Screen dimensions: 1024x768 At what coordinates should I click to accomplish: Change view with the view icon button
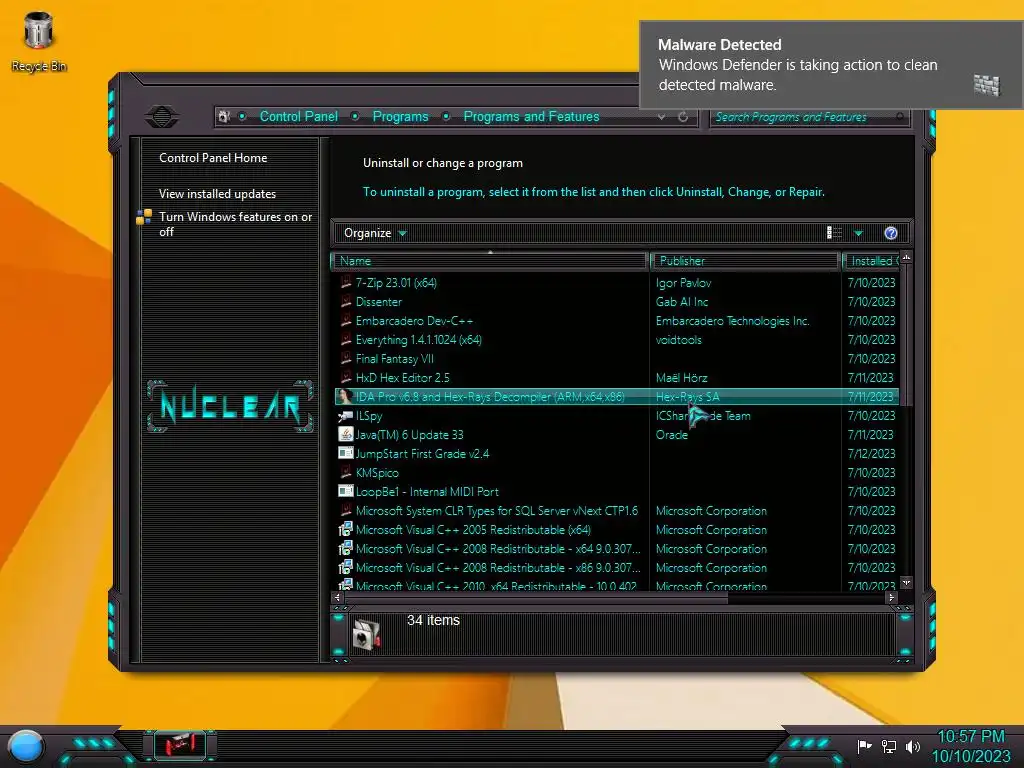[x=834, y=232]
